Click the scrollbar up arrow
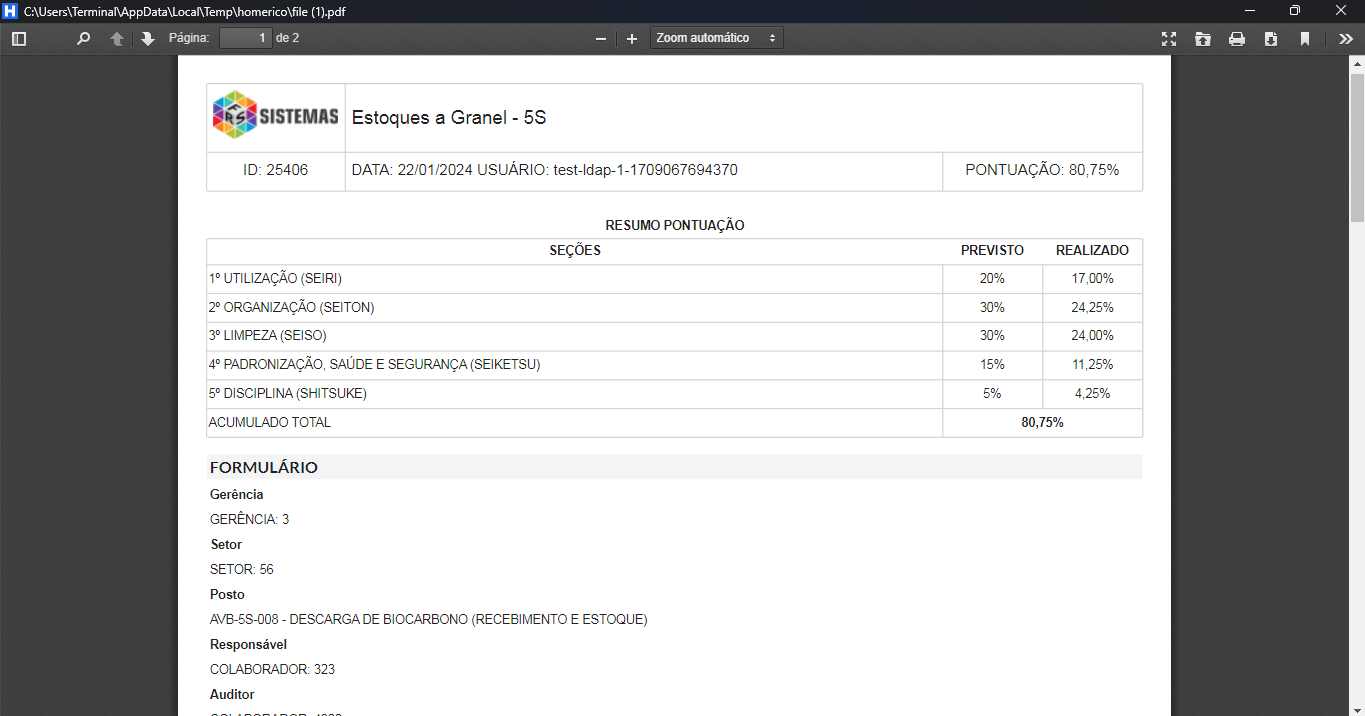This screenshot has width=1365, height=716. coord(1357,63)
